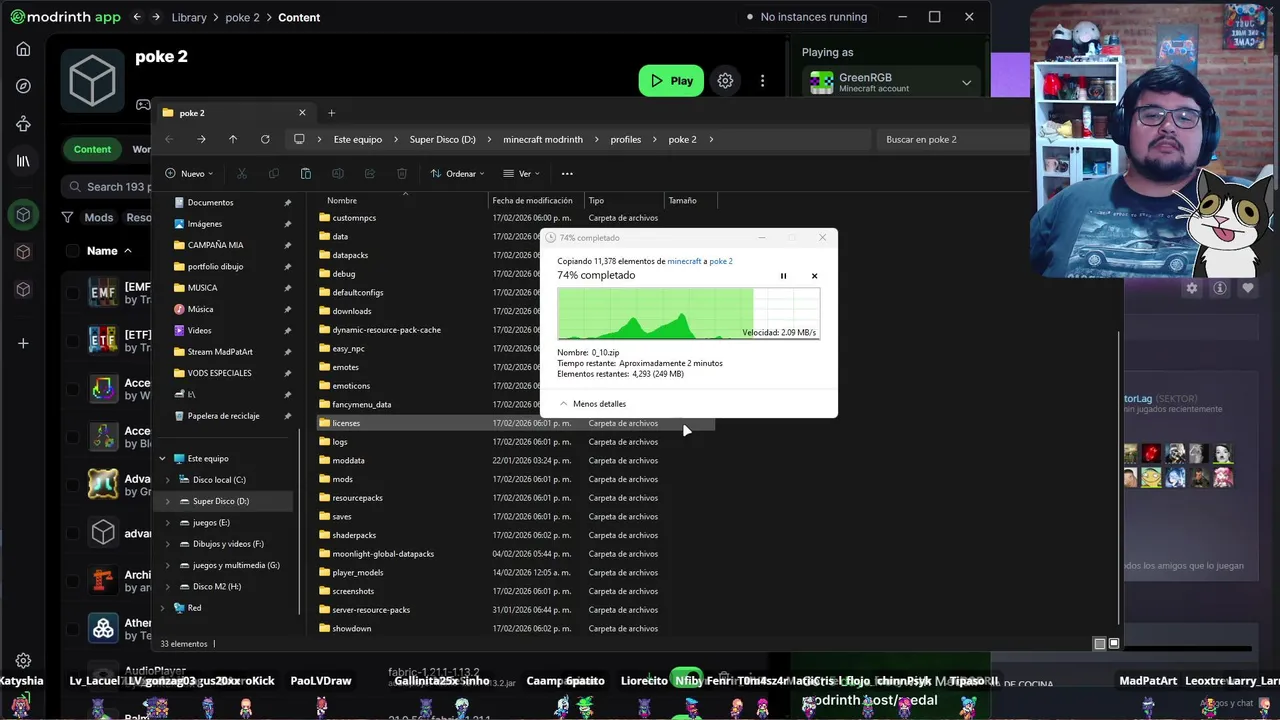Open the Nuevo dropdown in Explorer
Image resolution: width=1280 pixels, height=720 pixels.
189,173
